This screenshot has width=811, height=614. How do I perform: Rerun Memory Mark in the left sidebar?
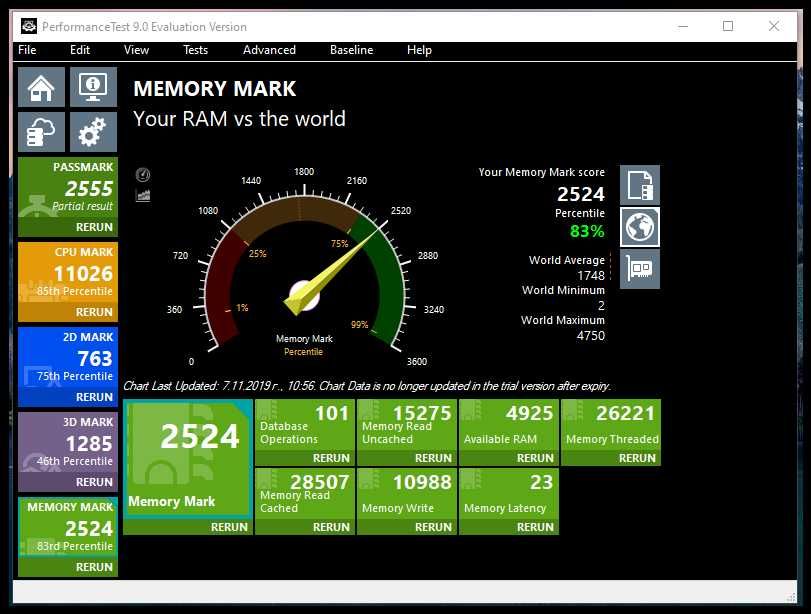(x=94, y=567)
